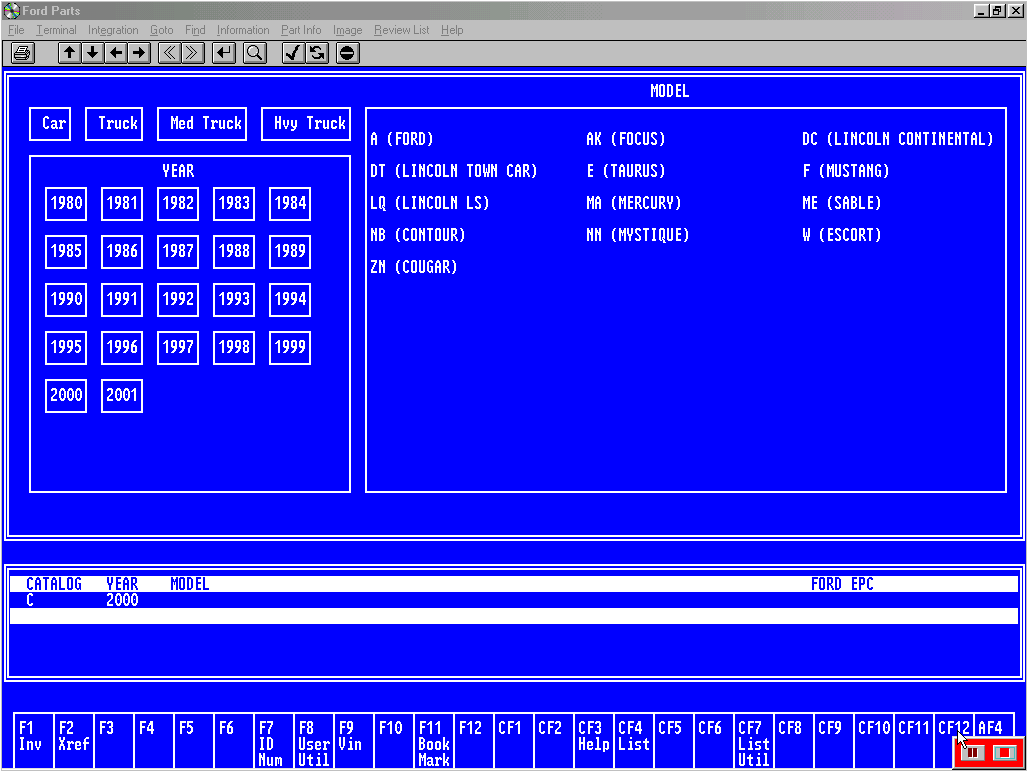
Task: Choose year 1984
Action: coord(290,203)
